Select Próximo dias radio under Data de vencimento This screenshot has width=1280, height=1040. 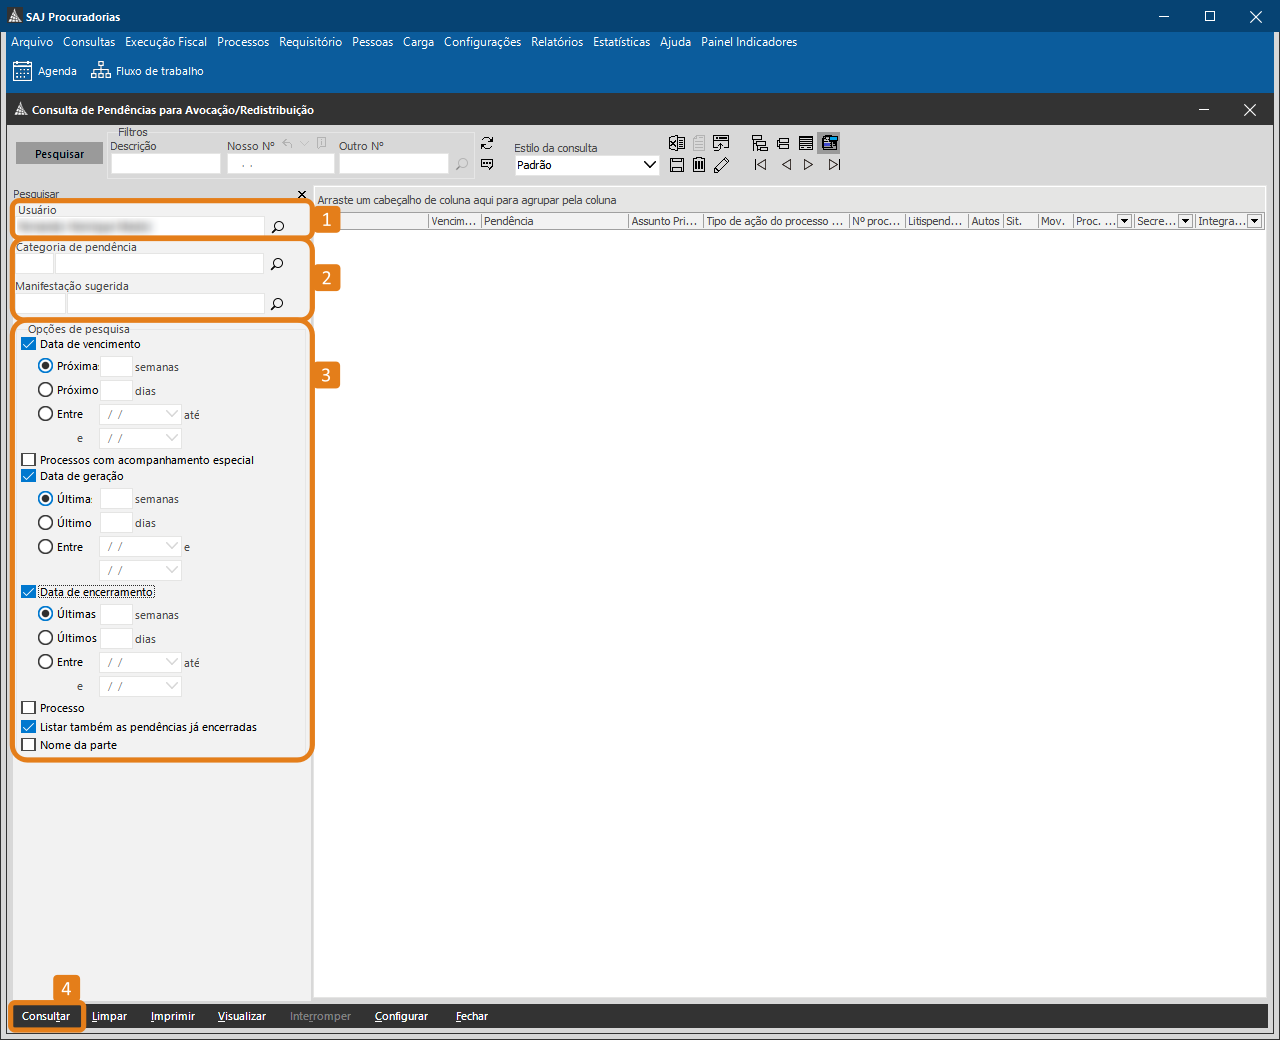46,390
